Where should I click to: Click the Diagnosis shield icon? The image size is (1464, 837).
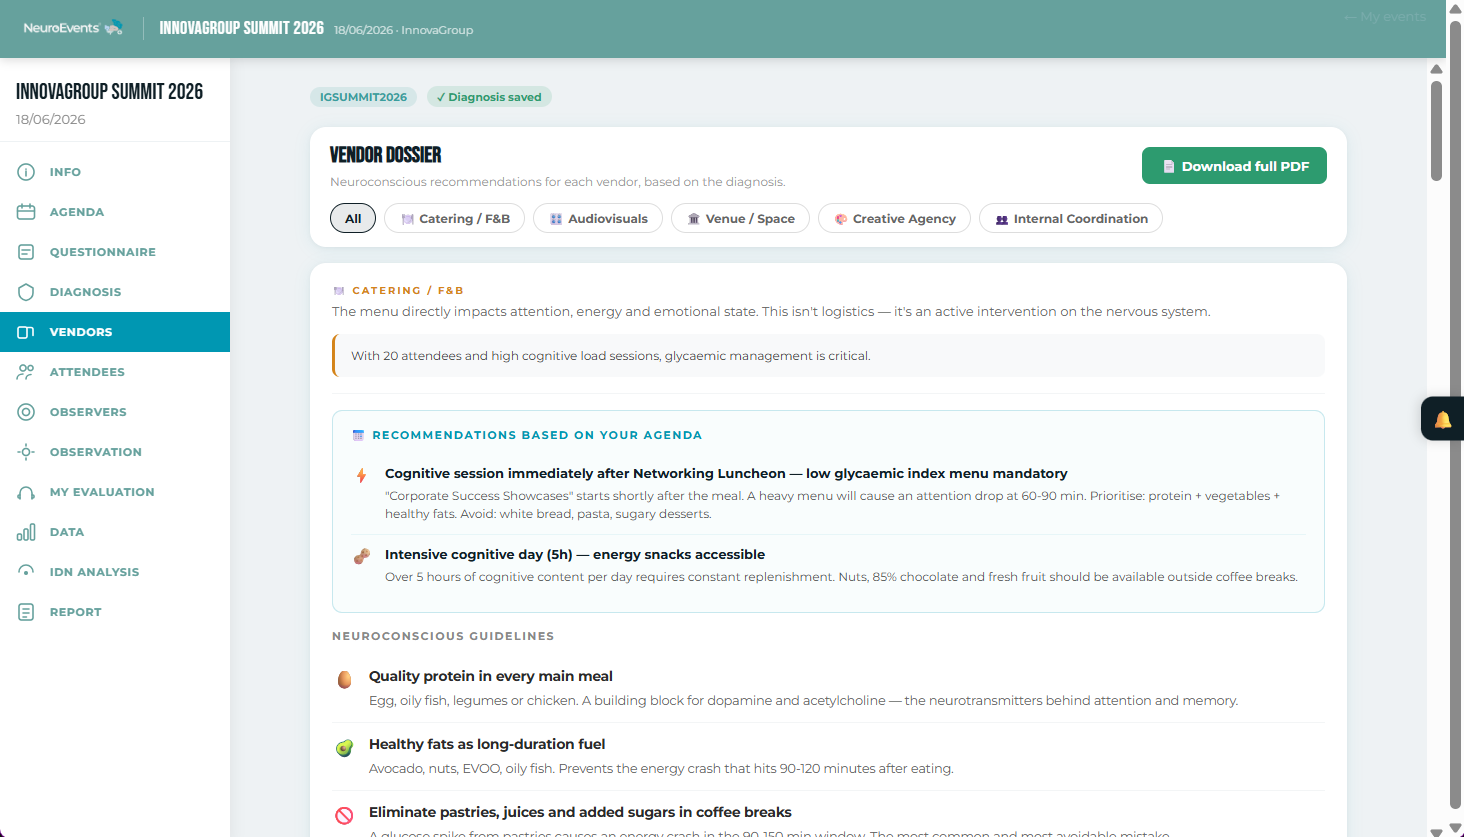26,292
